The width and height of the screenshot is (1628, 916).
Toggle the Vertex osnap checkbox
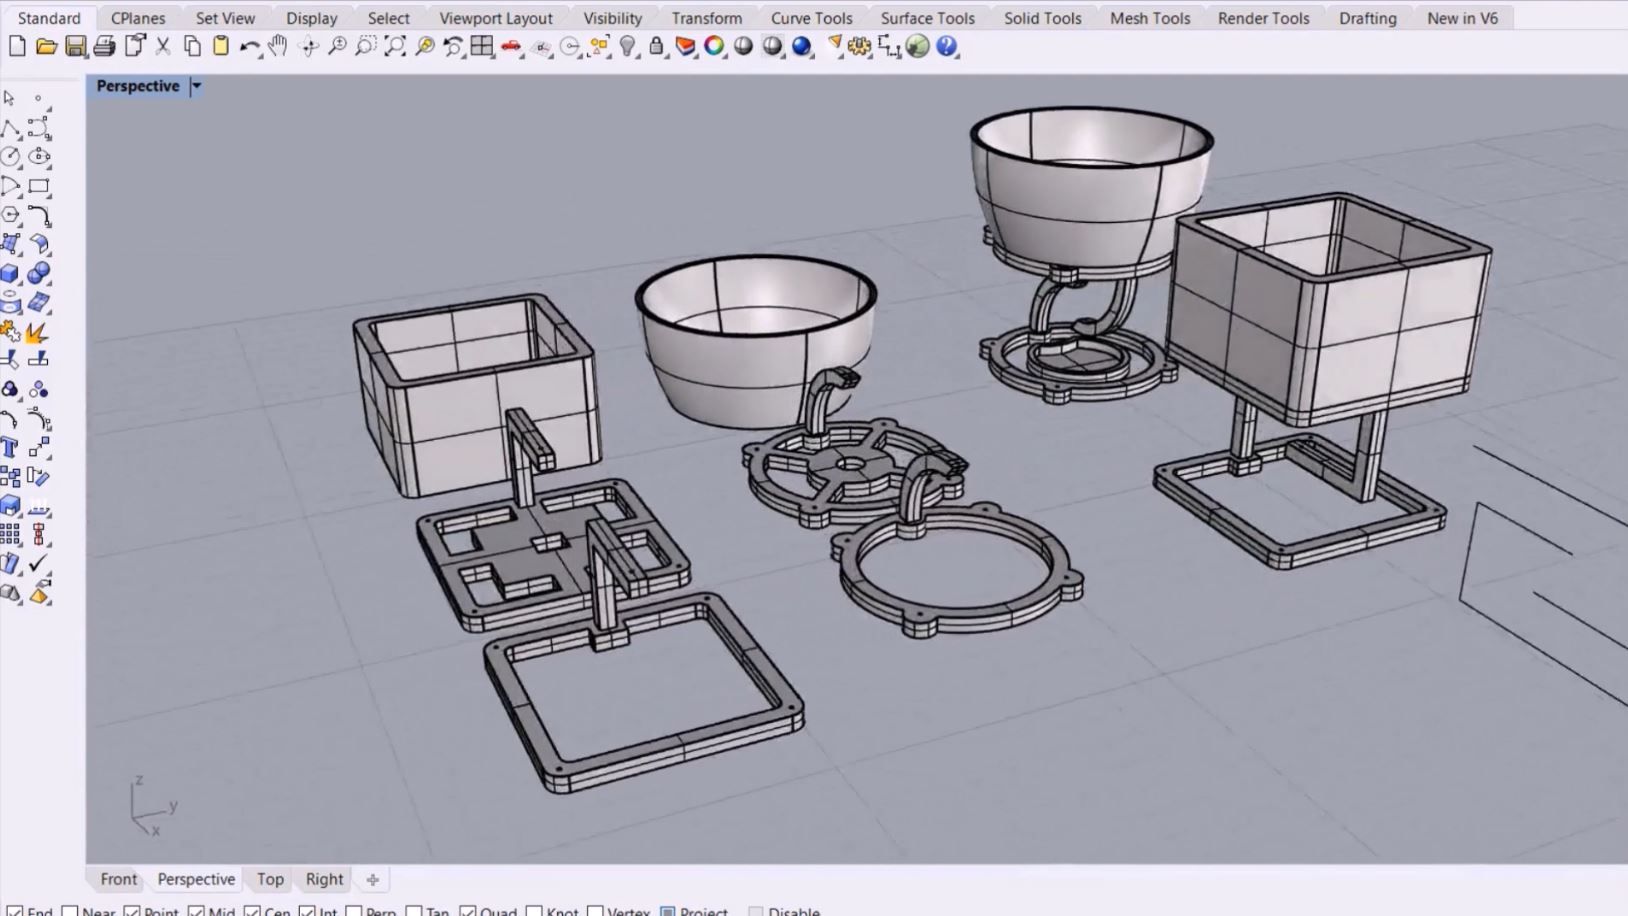[x=595, y=911]
